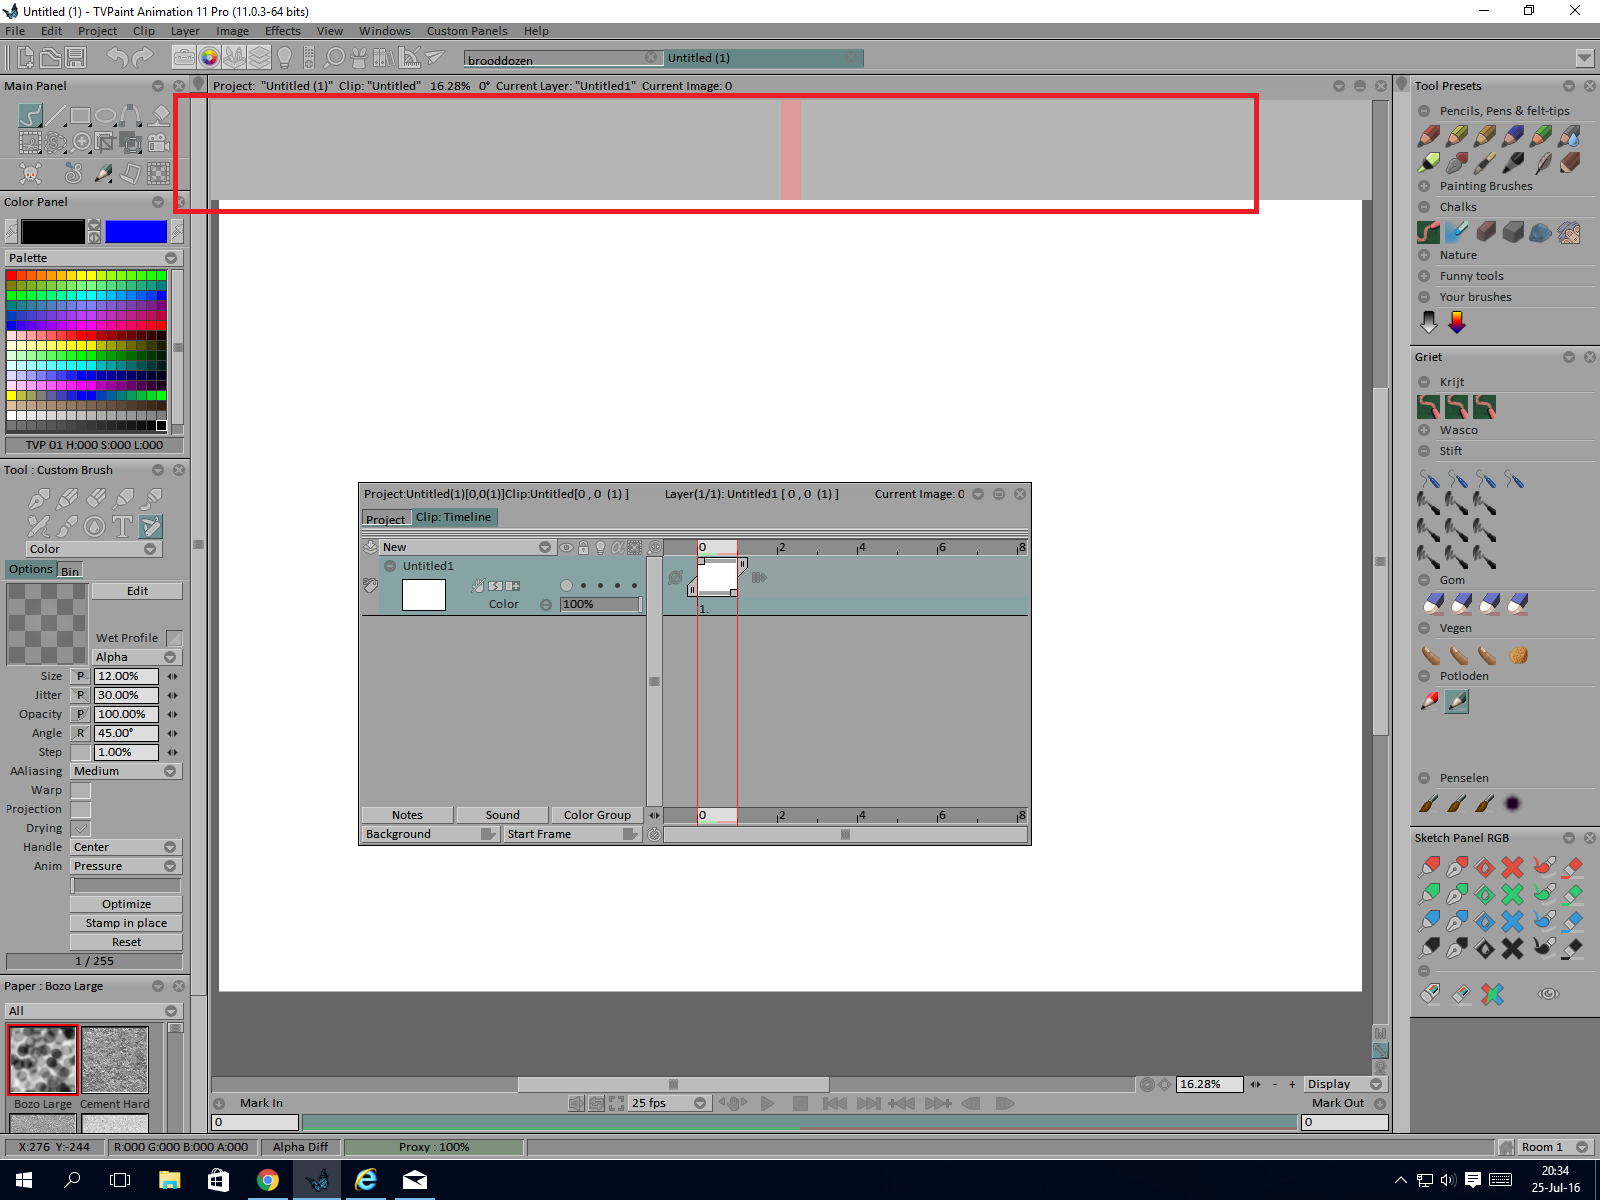Image resolution: width=1600 pixels, height=1200 pixels.
Task: Toggle the light table bulb in timeline header
Action: coord(600,548)
